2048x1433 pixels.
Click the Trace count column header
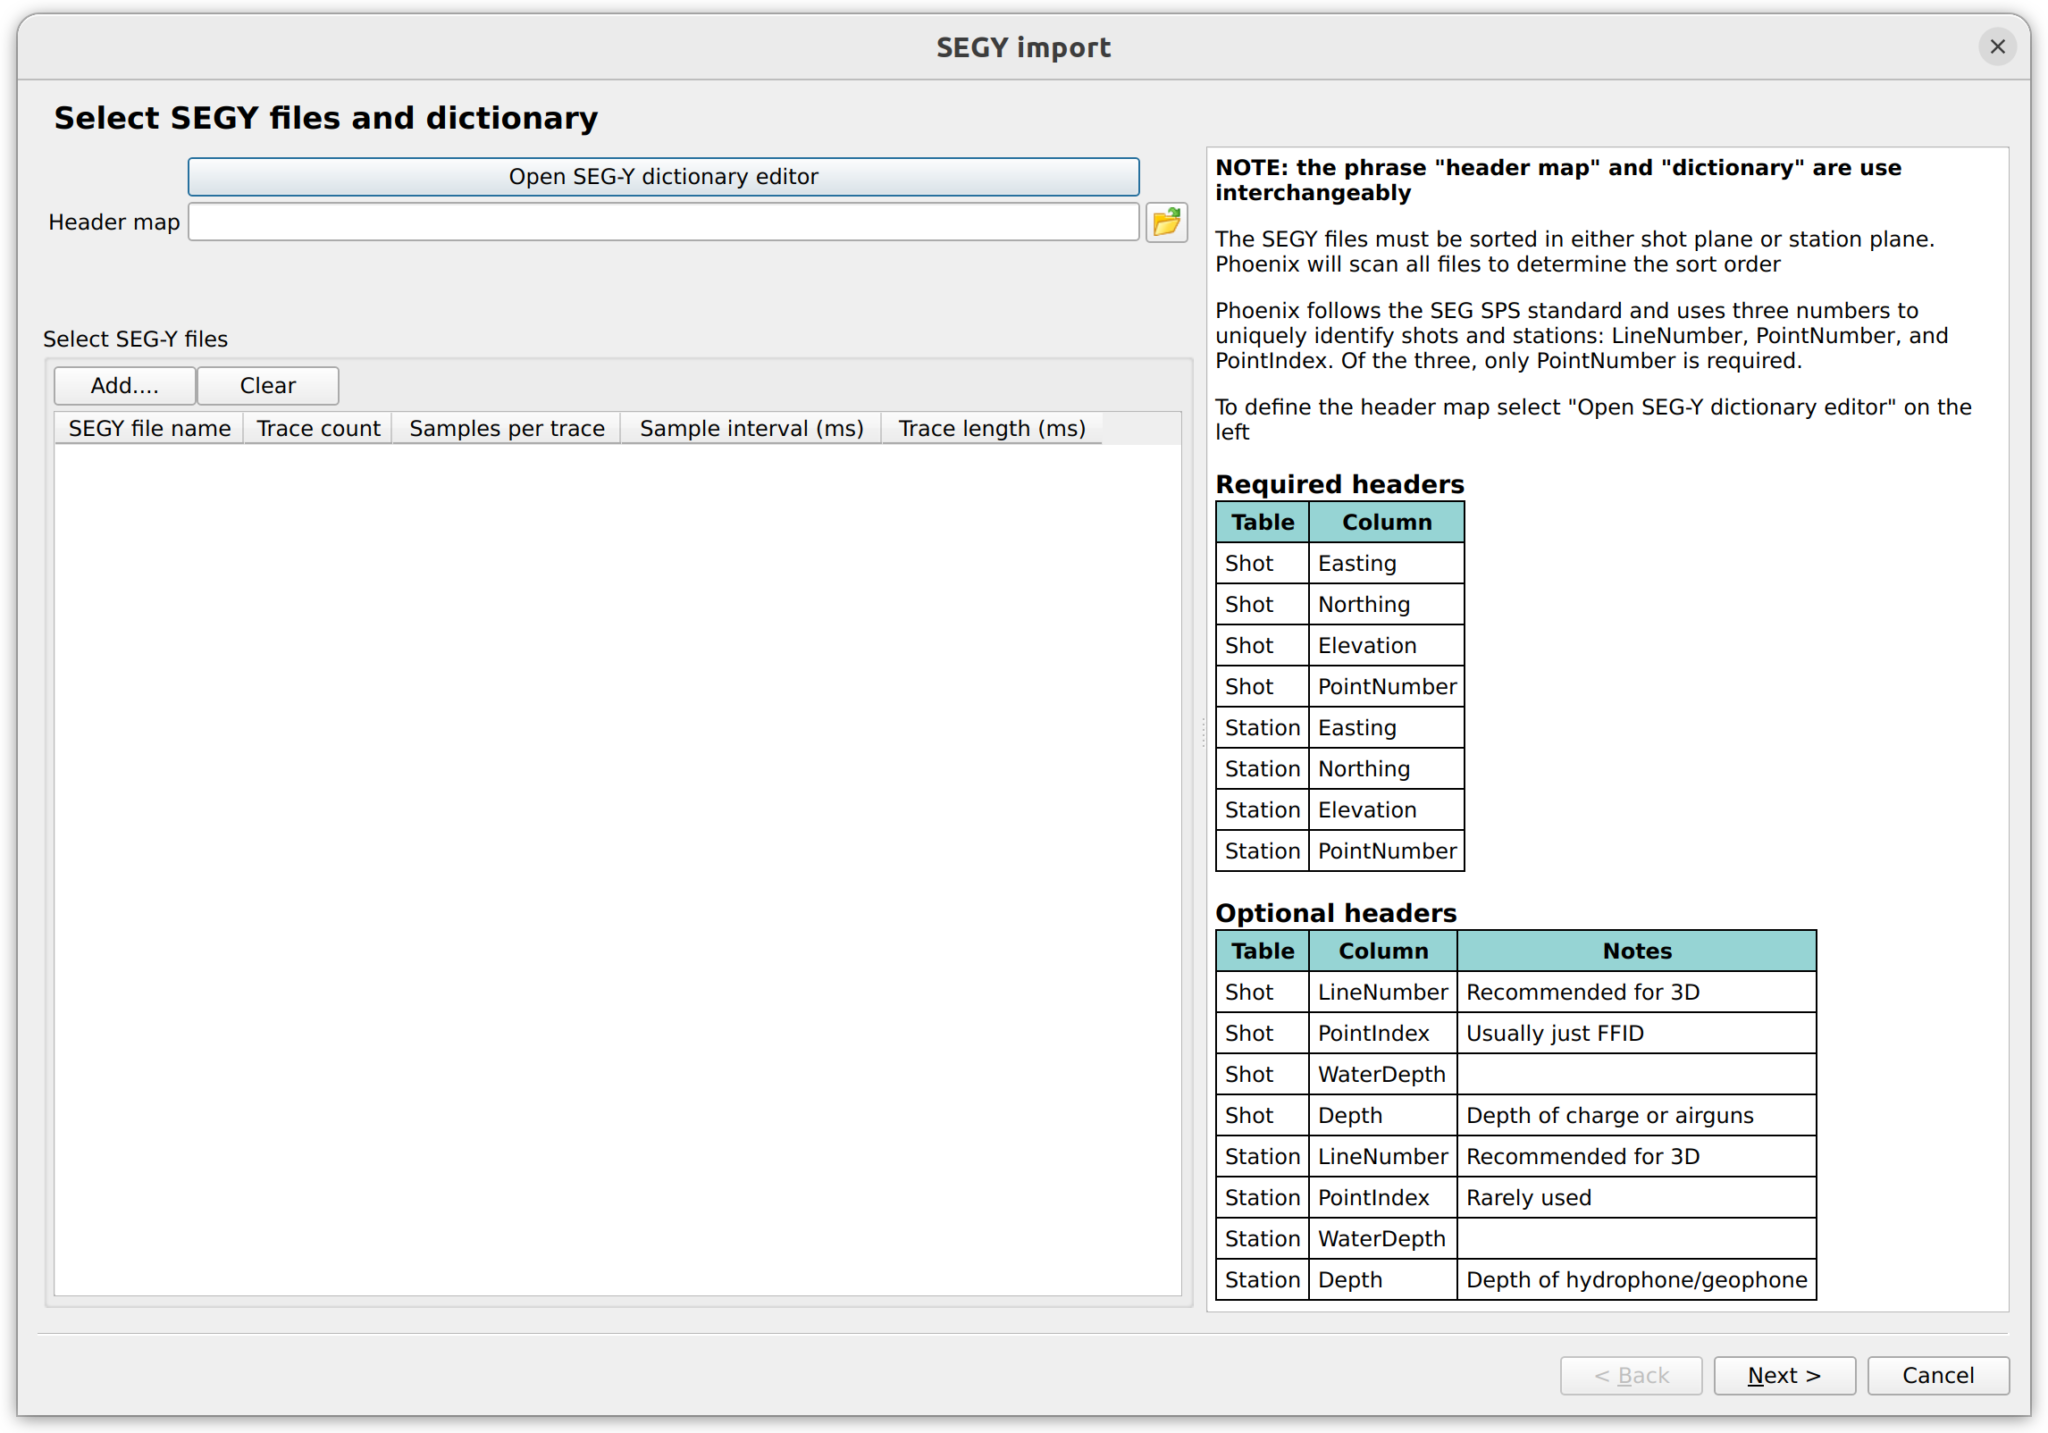[x=318, y=429]
